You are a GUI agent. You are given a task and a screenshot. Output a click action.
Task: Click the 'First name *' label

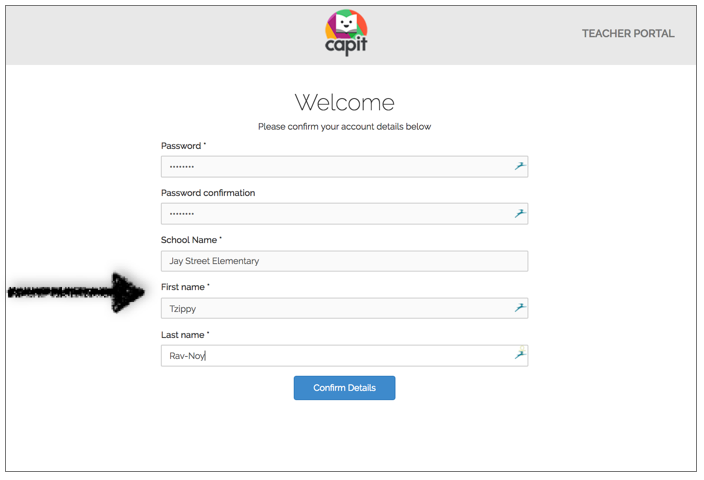pyautogui.click(x=185, y=287)
